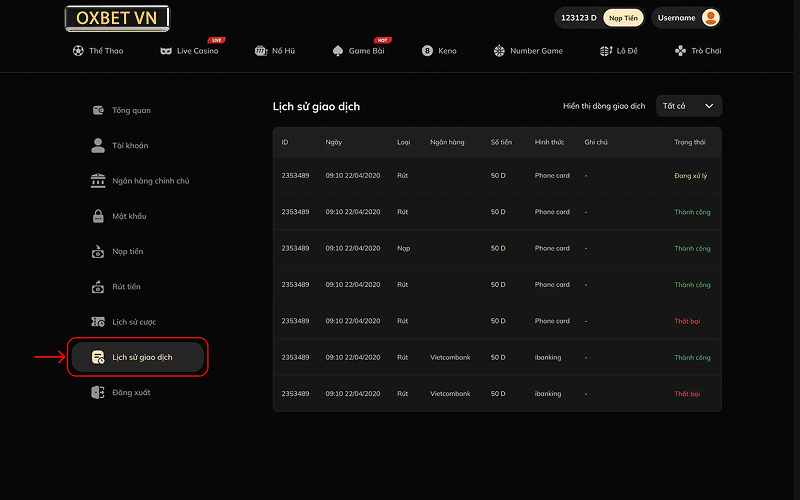
Task: Click the Nạp tiền deposit icon
Action: click(x=98, y=252)
